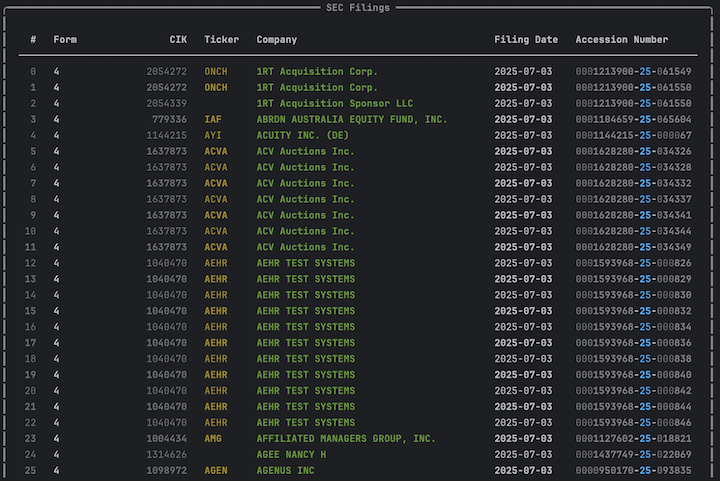Click accession number 0001593968-25-000842
The image size is (720, 481).
(x=633, y=391)
